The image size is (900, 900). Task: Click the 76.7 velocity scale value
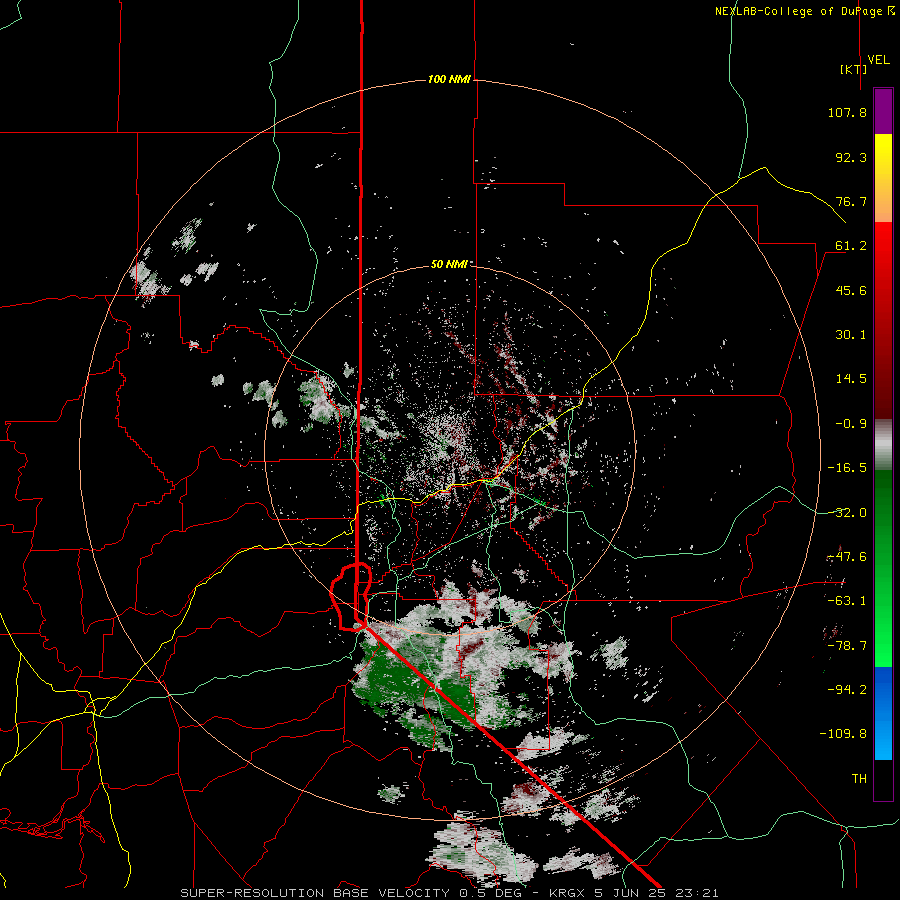click(x=851, y=201)
